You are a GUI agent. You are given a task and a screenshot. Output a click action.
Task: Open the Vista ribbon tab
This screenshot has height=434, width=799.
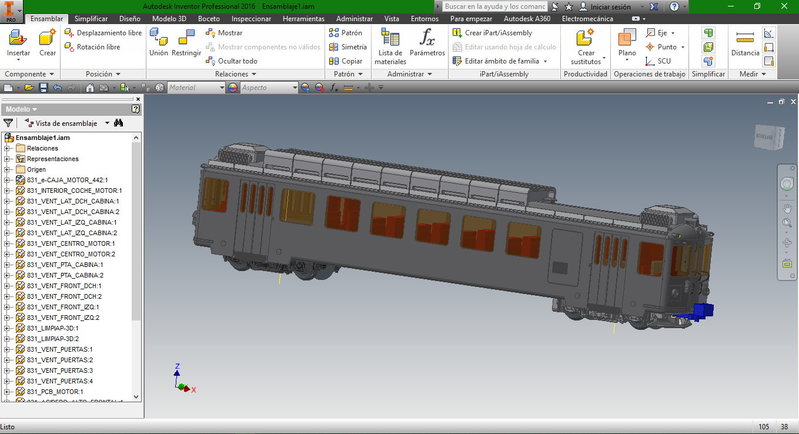click(391, 18)
